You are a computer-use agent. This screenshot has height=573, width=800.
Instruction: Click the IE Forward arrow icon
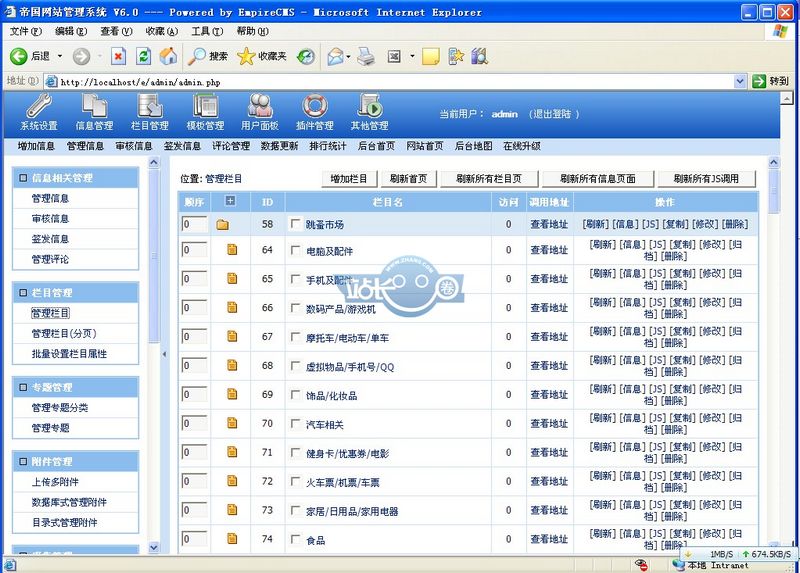pos(81,56)
